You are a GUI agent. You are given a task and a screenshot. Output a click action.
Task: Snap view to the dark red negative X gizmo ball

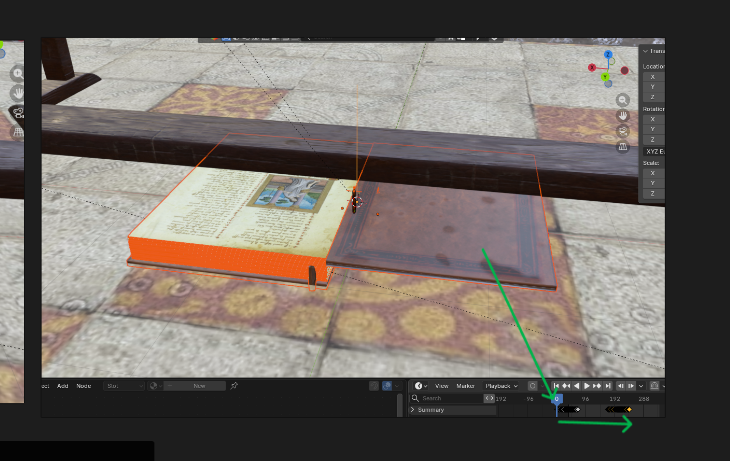tap(625, 71)
